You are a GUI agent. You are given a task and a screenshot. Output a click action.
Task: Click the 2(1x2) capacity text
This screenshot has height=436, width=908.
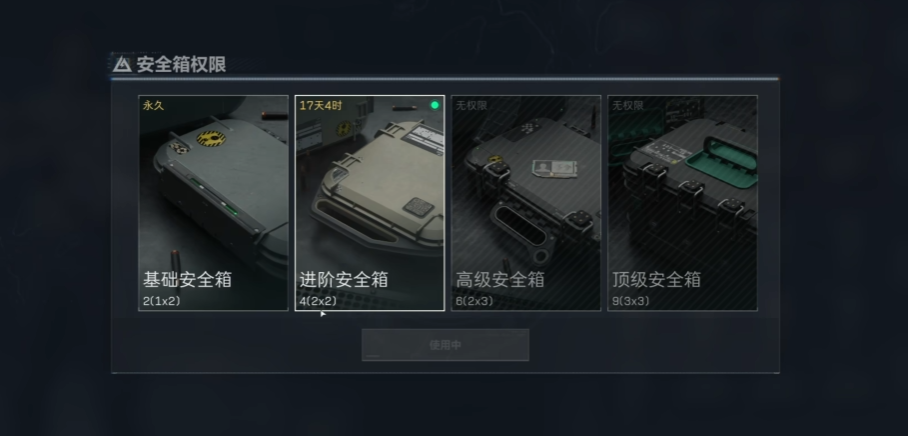click(x=162, y=301)
